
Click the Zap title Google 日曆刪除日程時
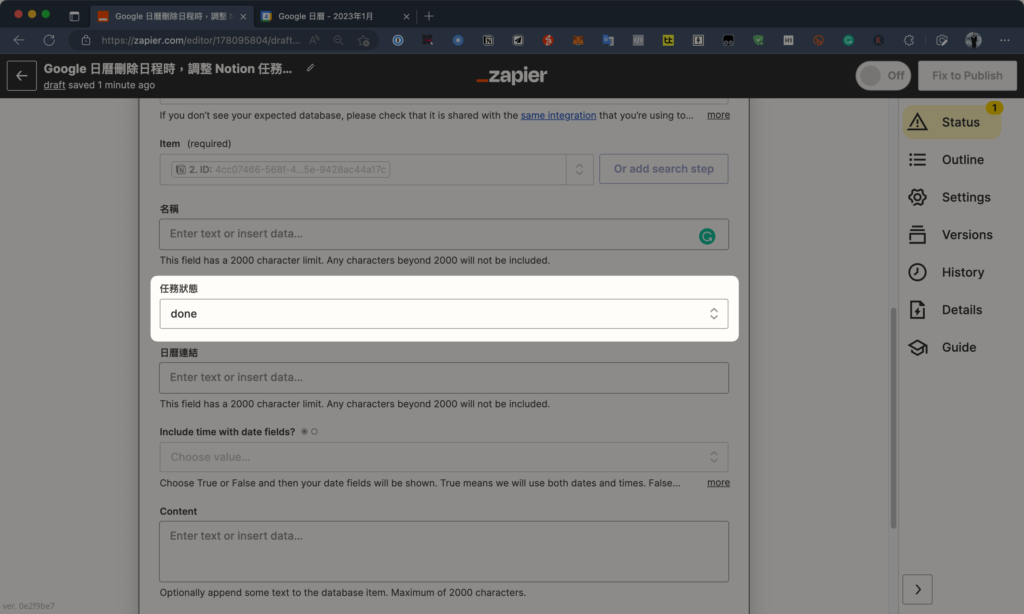coord(168,69)
